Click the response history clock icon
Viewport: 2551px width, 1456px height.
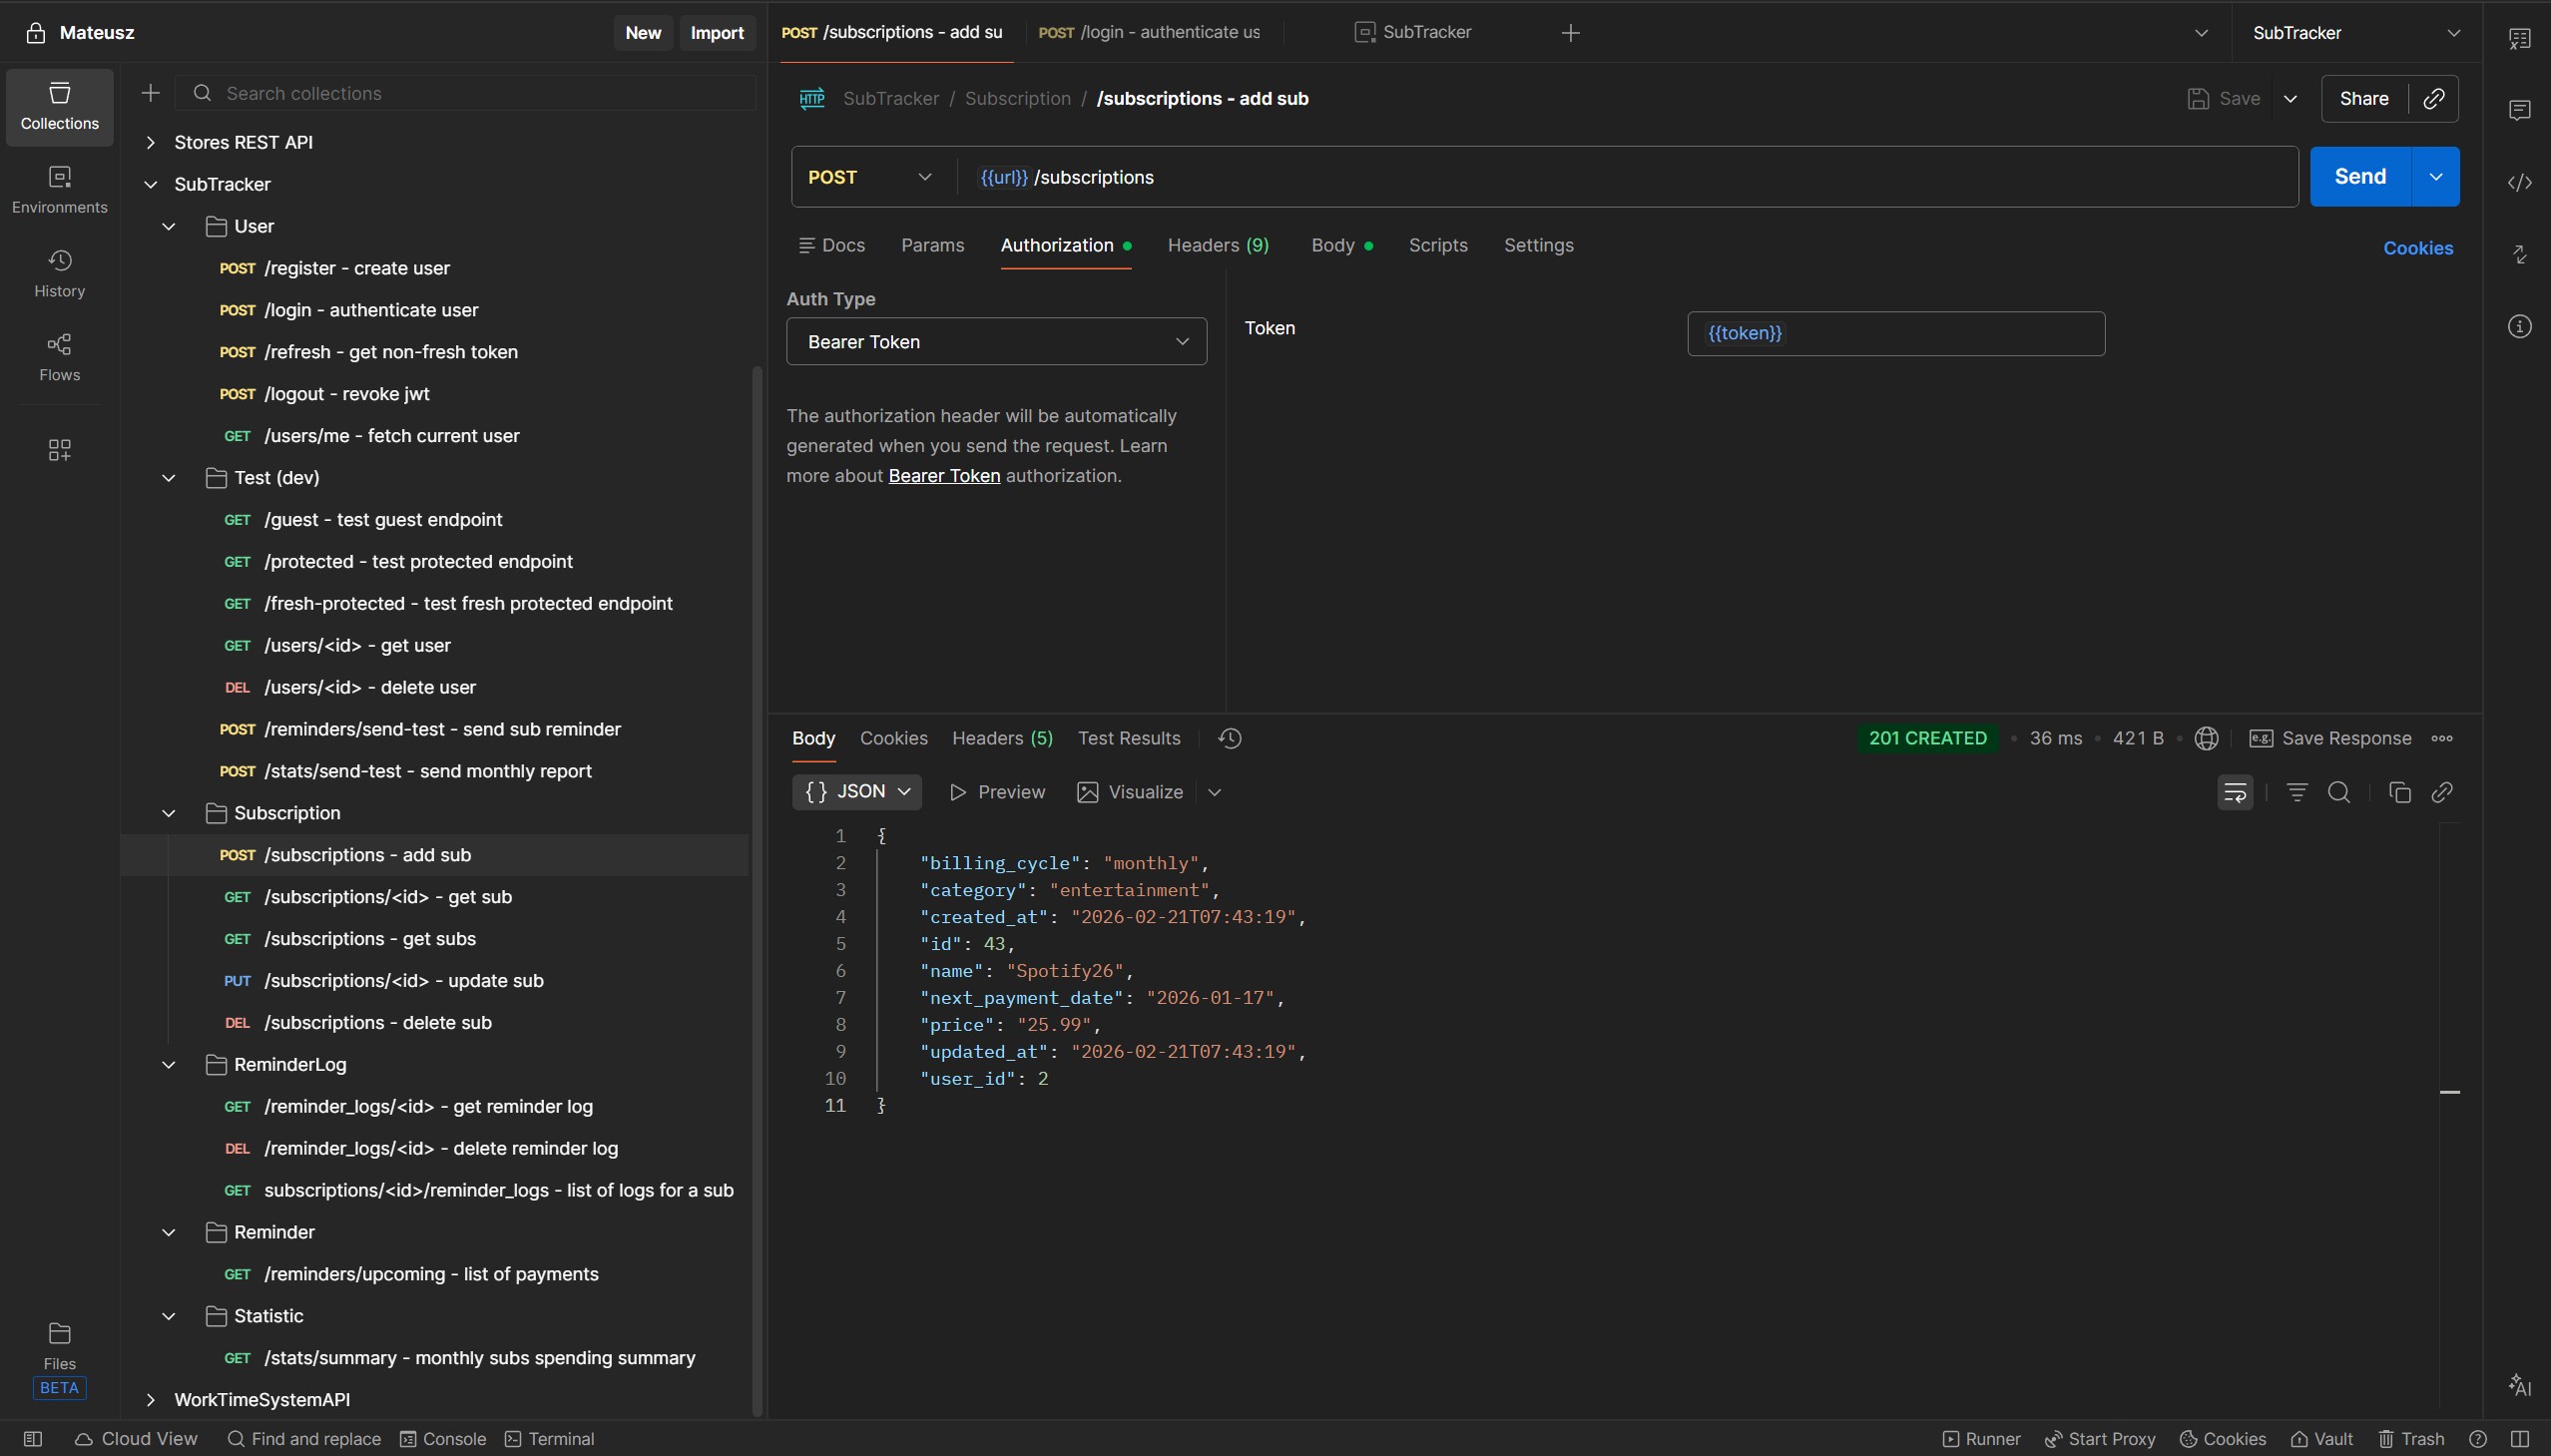[1229, 738]
